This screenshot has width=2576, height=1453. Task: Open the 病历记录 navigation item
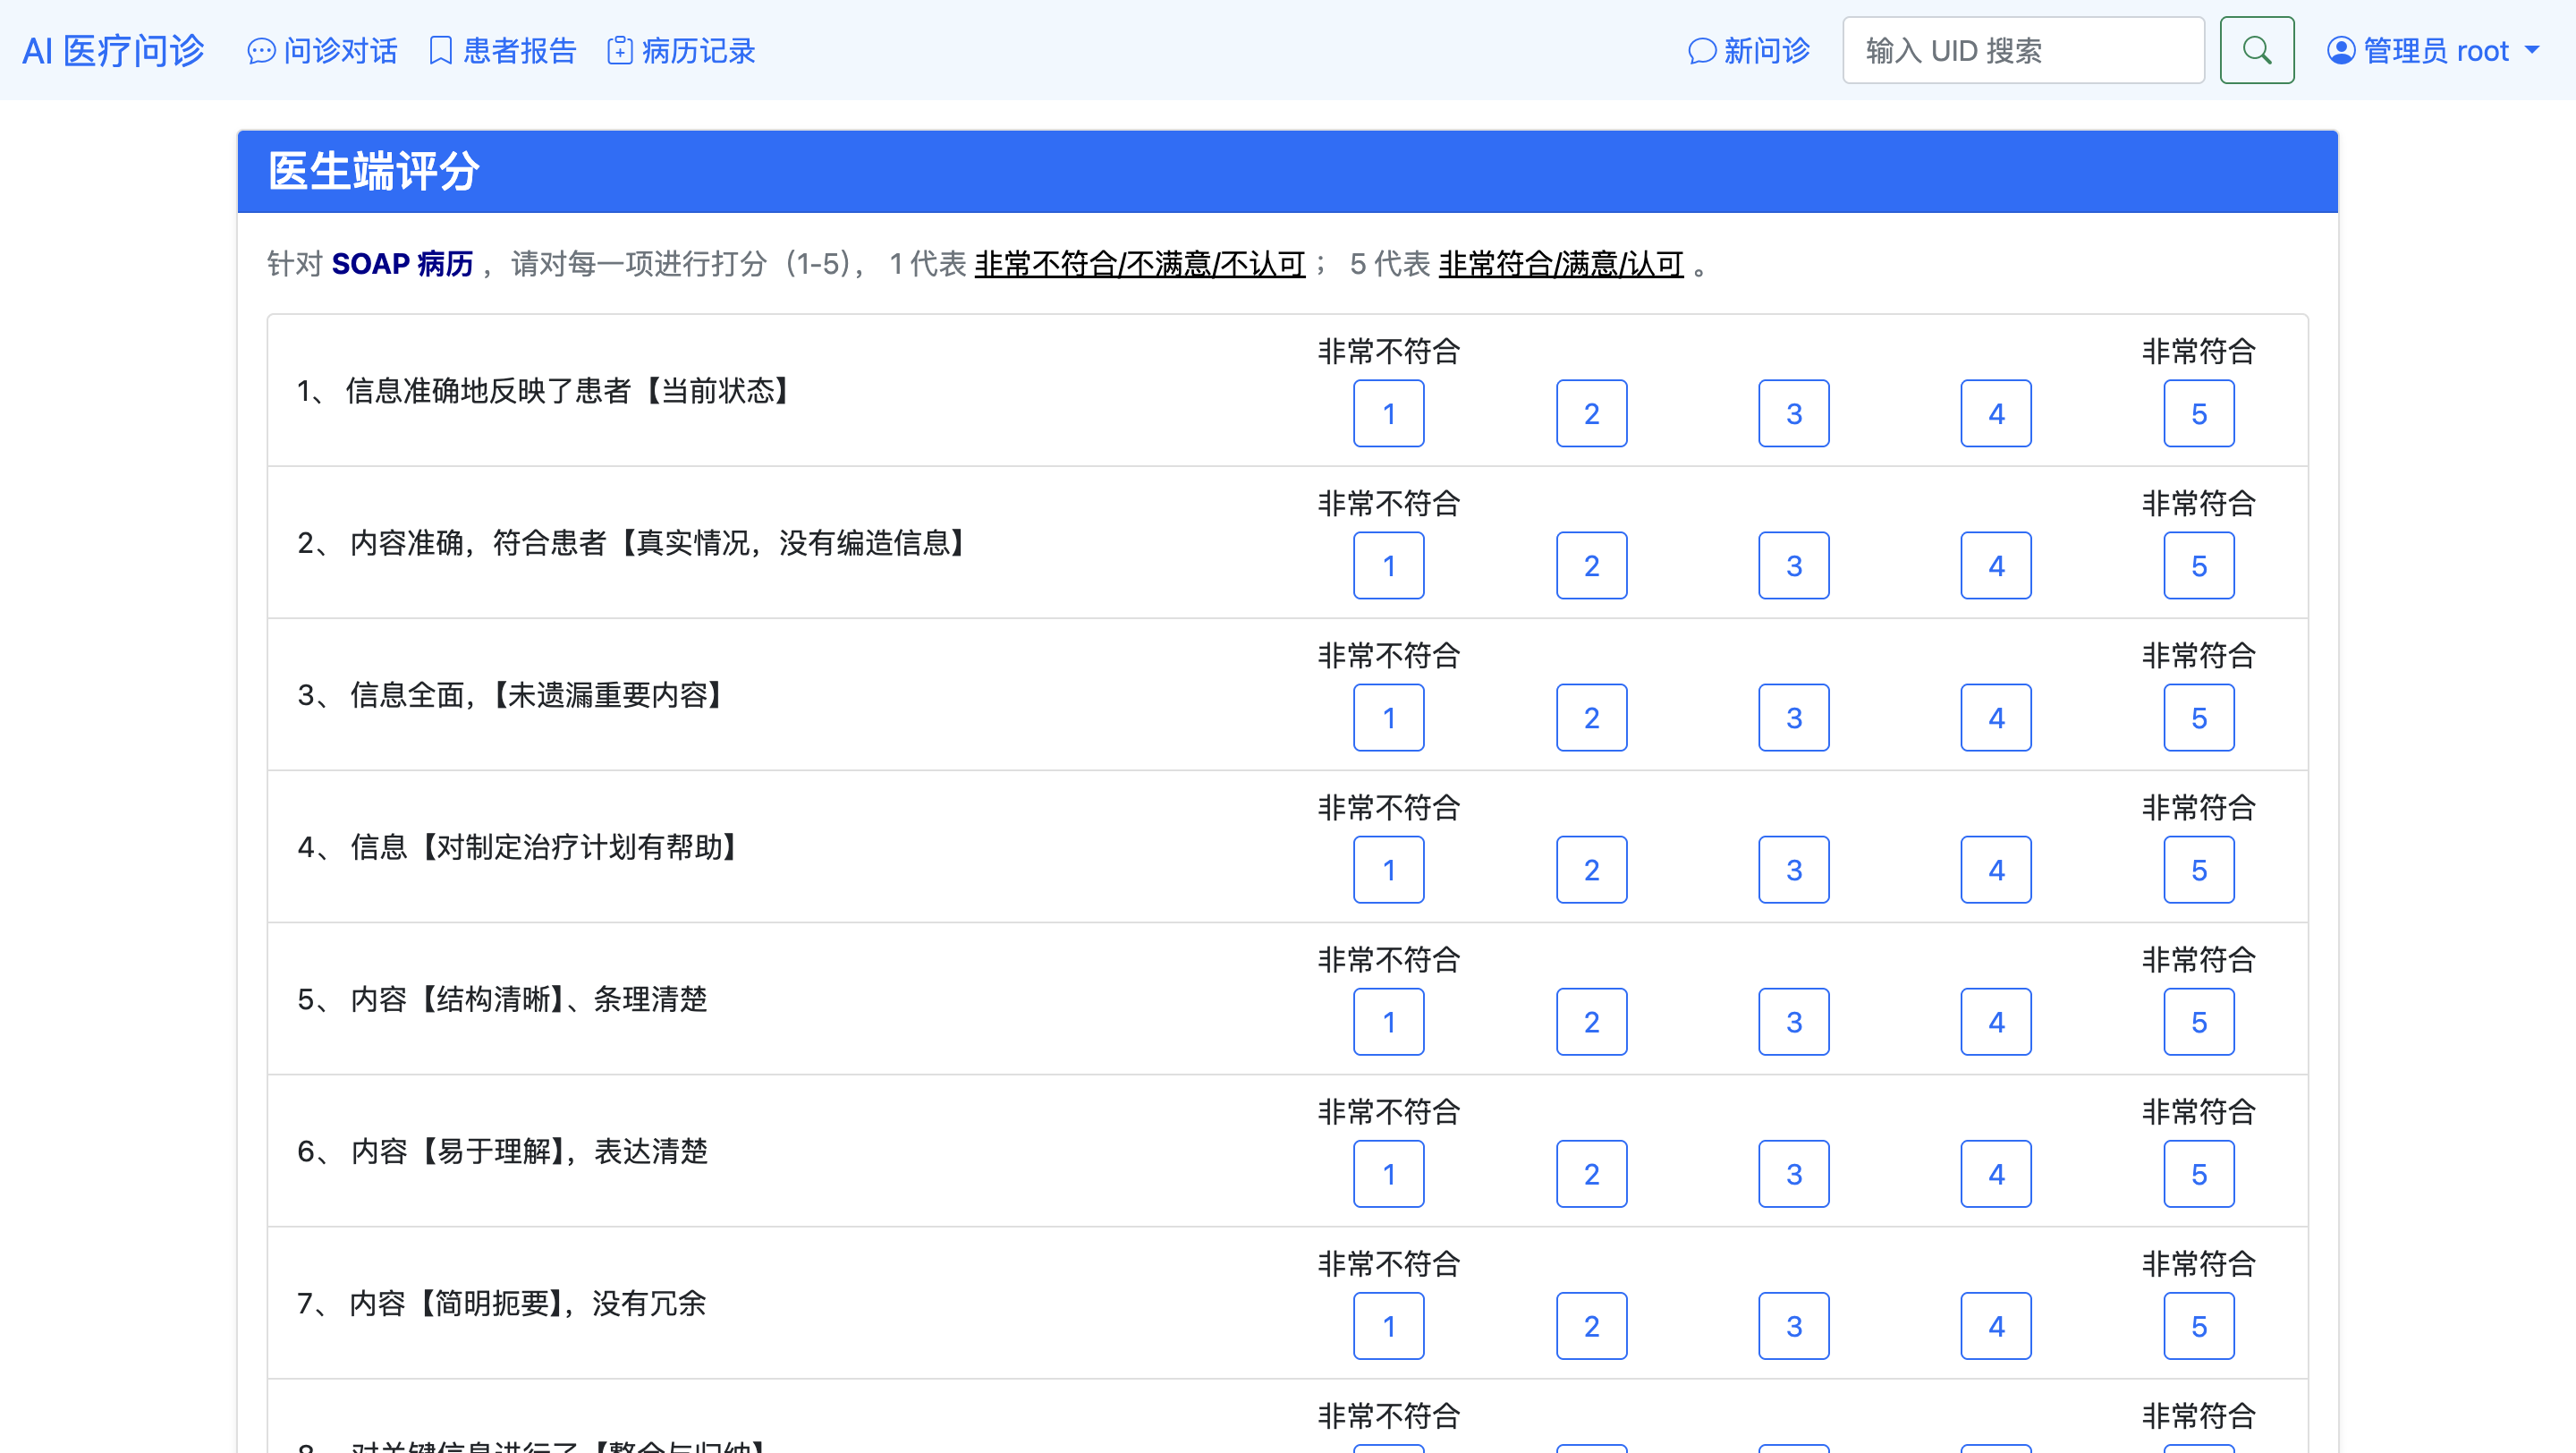(x=698, y=51)
